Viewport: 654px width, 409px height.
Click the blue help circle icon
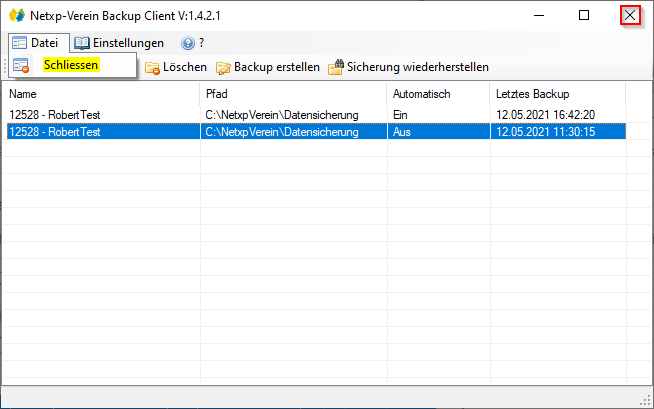click(188, 43)
